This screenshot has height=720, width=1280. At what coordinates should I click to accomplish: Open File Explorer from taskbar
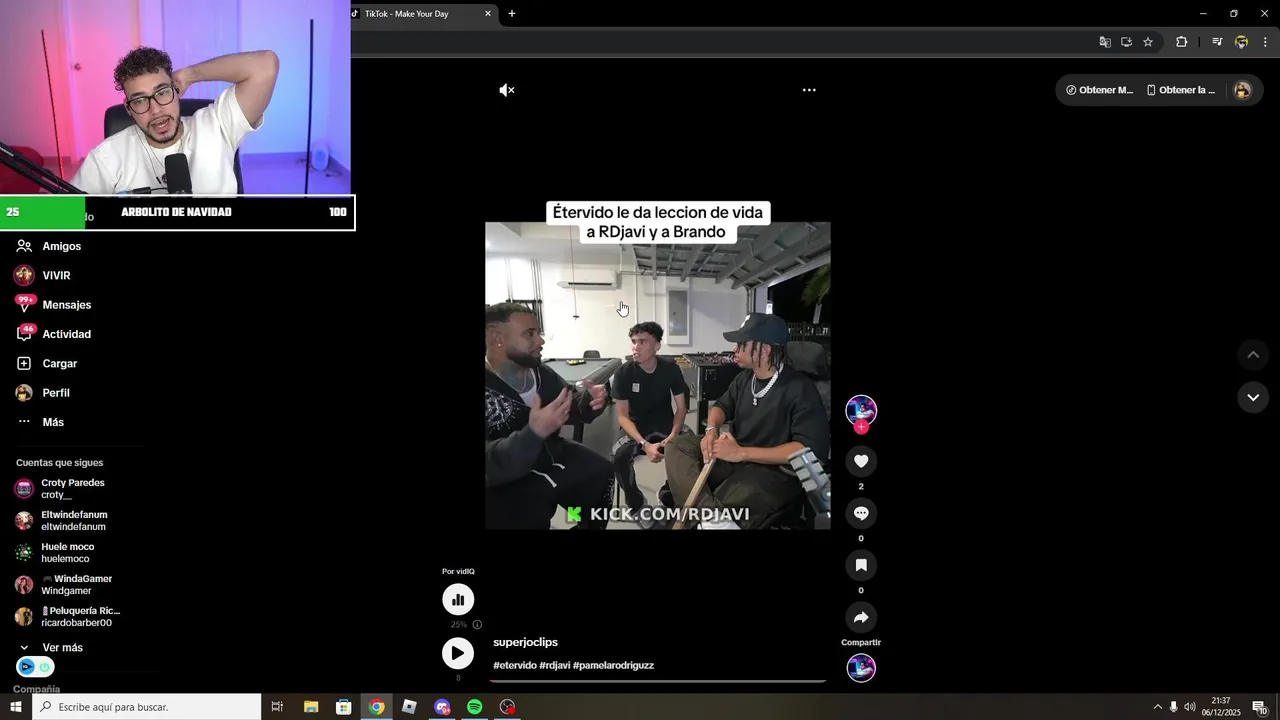[x=311, y=707]
